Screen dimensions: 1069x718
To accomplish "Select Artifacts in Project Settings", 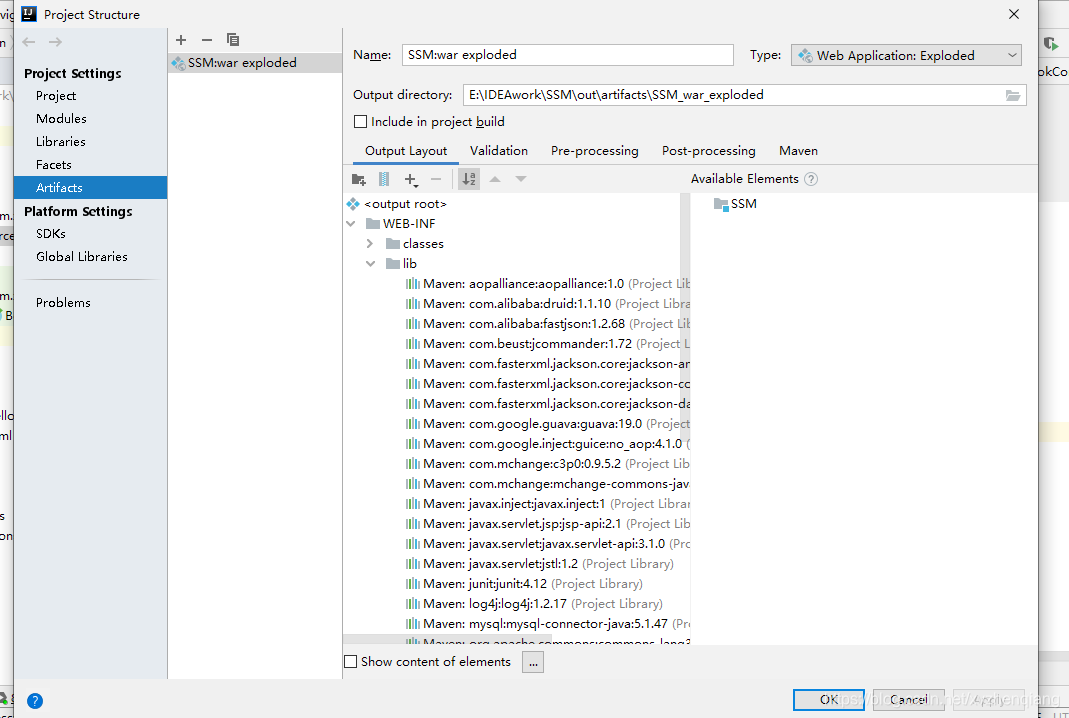I will pos(90,188).
